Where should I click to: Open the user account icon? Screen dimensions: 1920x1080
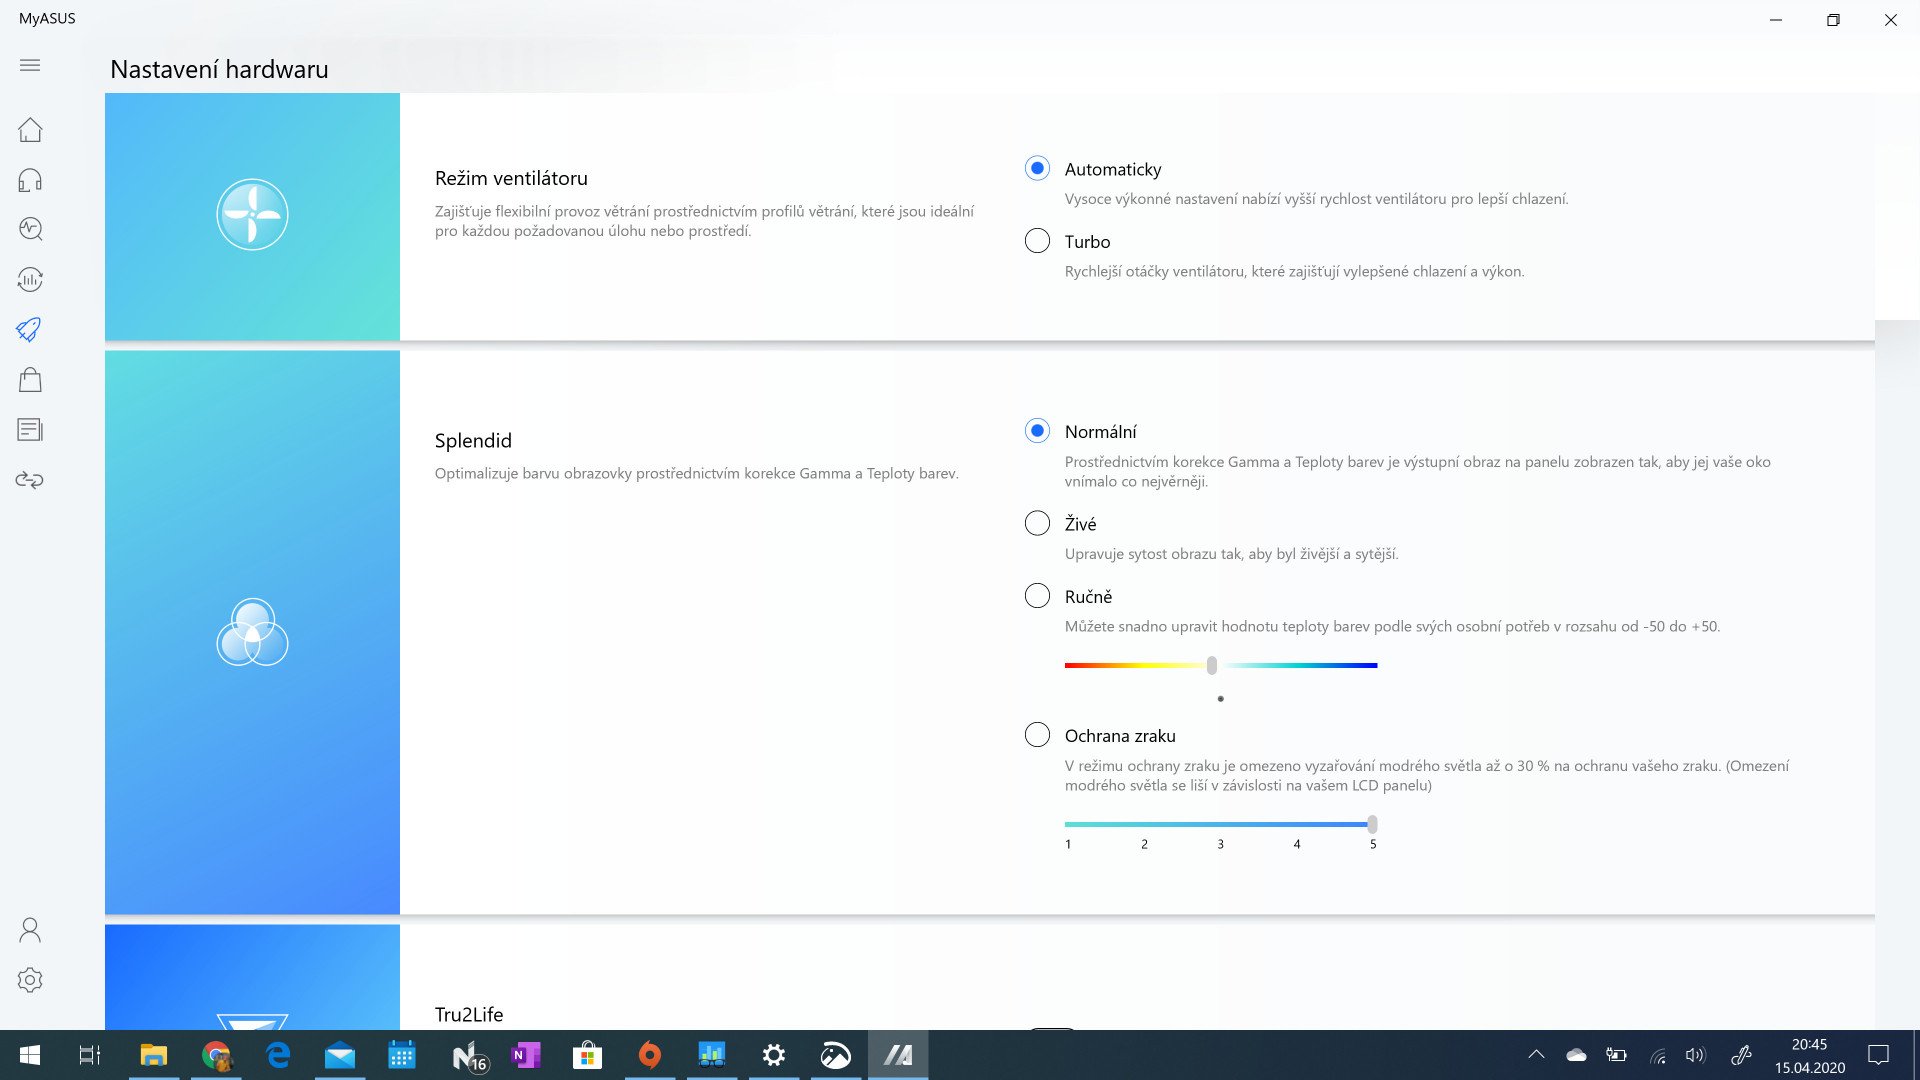click(x=30, y=930)
